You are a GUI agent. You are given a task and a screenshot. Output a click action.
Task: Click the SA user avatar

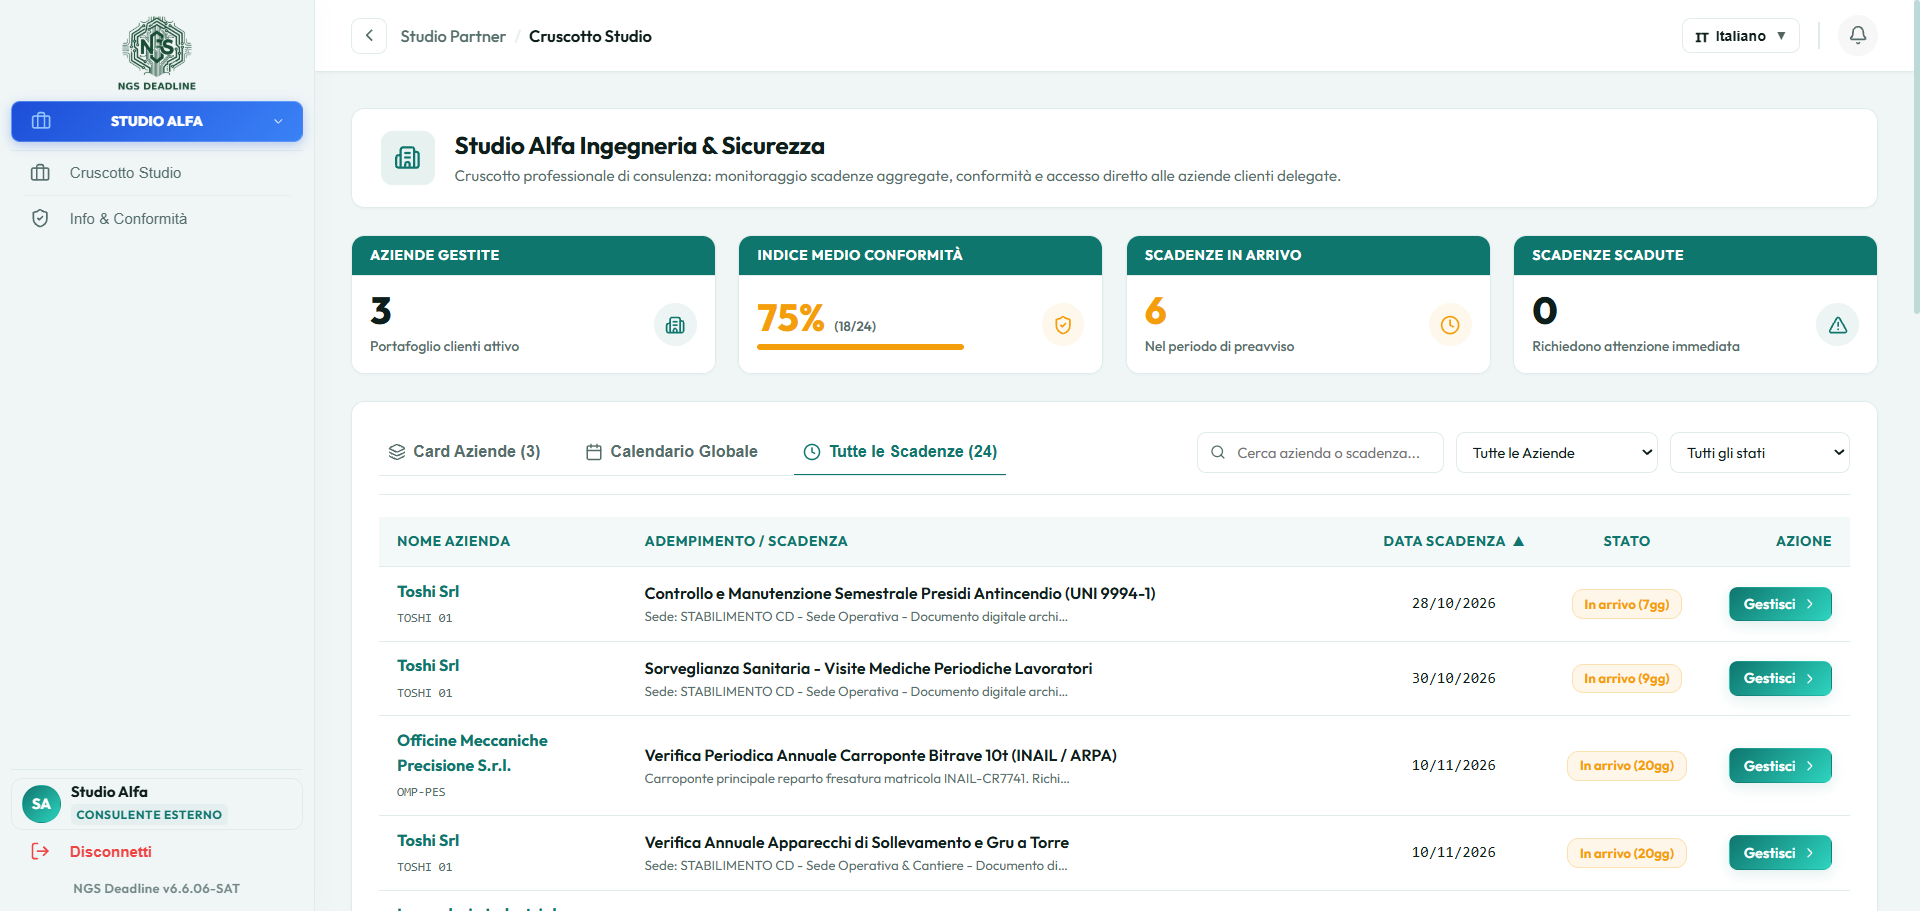(x=41, y=804)
